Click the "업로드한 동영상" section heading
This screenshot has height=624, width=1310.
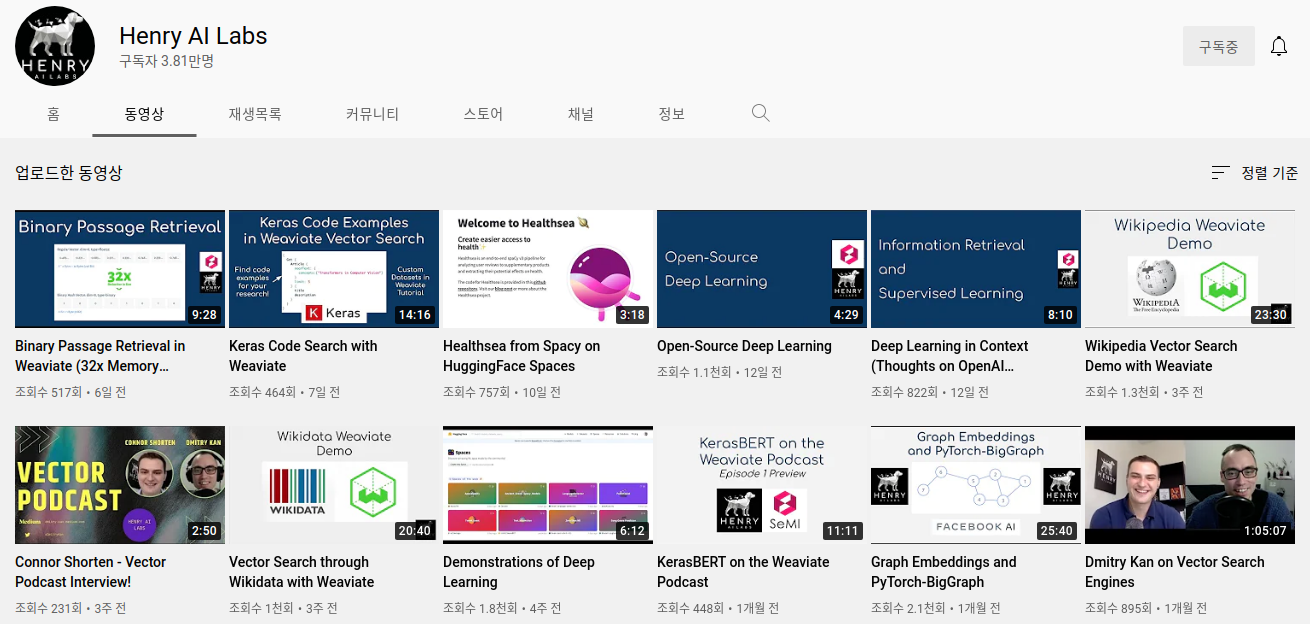coord(69,173)
